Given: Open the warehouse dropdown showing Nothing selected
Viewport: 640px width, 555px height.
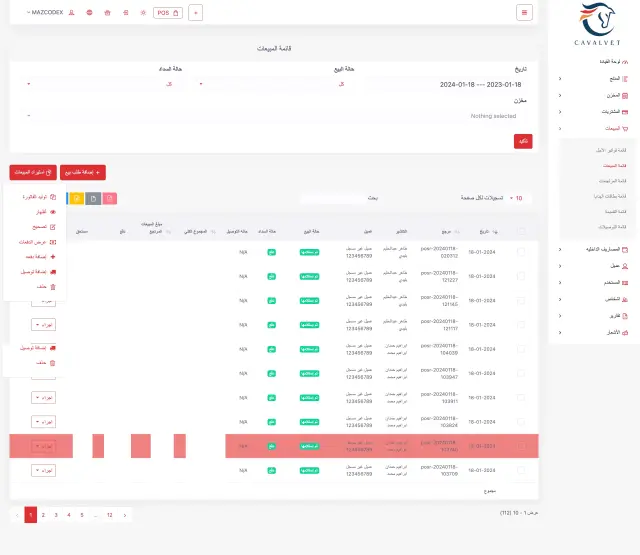Looking at the screenshot, I should point(274,116).
